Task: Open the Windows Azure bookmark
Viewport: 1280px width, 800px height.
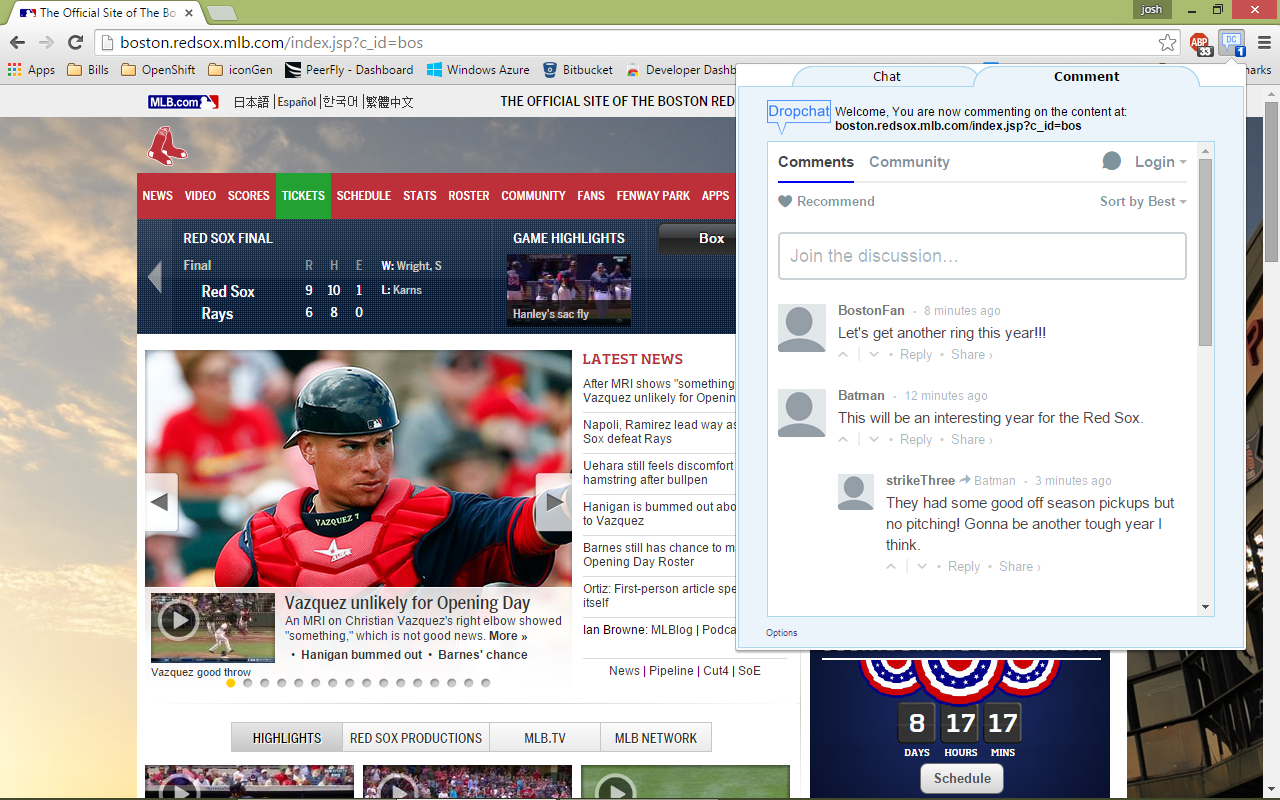Action: (x=478, y=70)
